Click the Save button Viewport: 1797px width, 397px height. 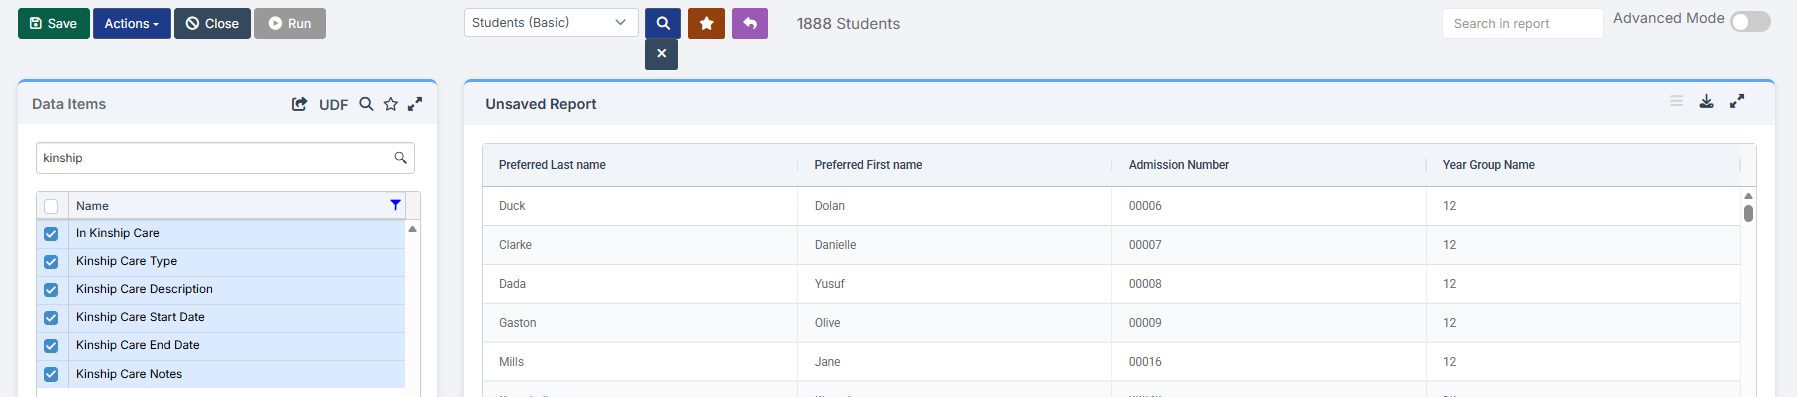tap(54, 23)
